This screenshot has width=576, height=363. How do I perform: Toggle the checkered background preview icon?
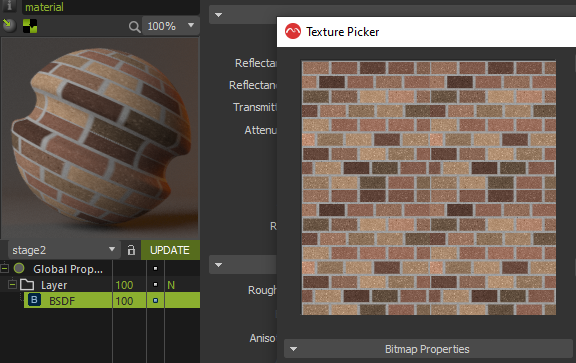[x=30, y=26]
